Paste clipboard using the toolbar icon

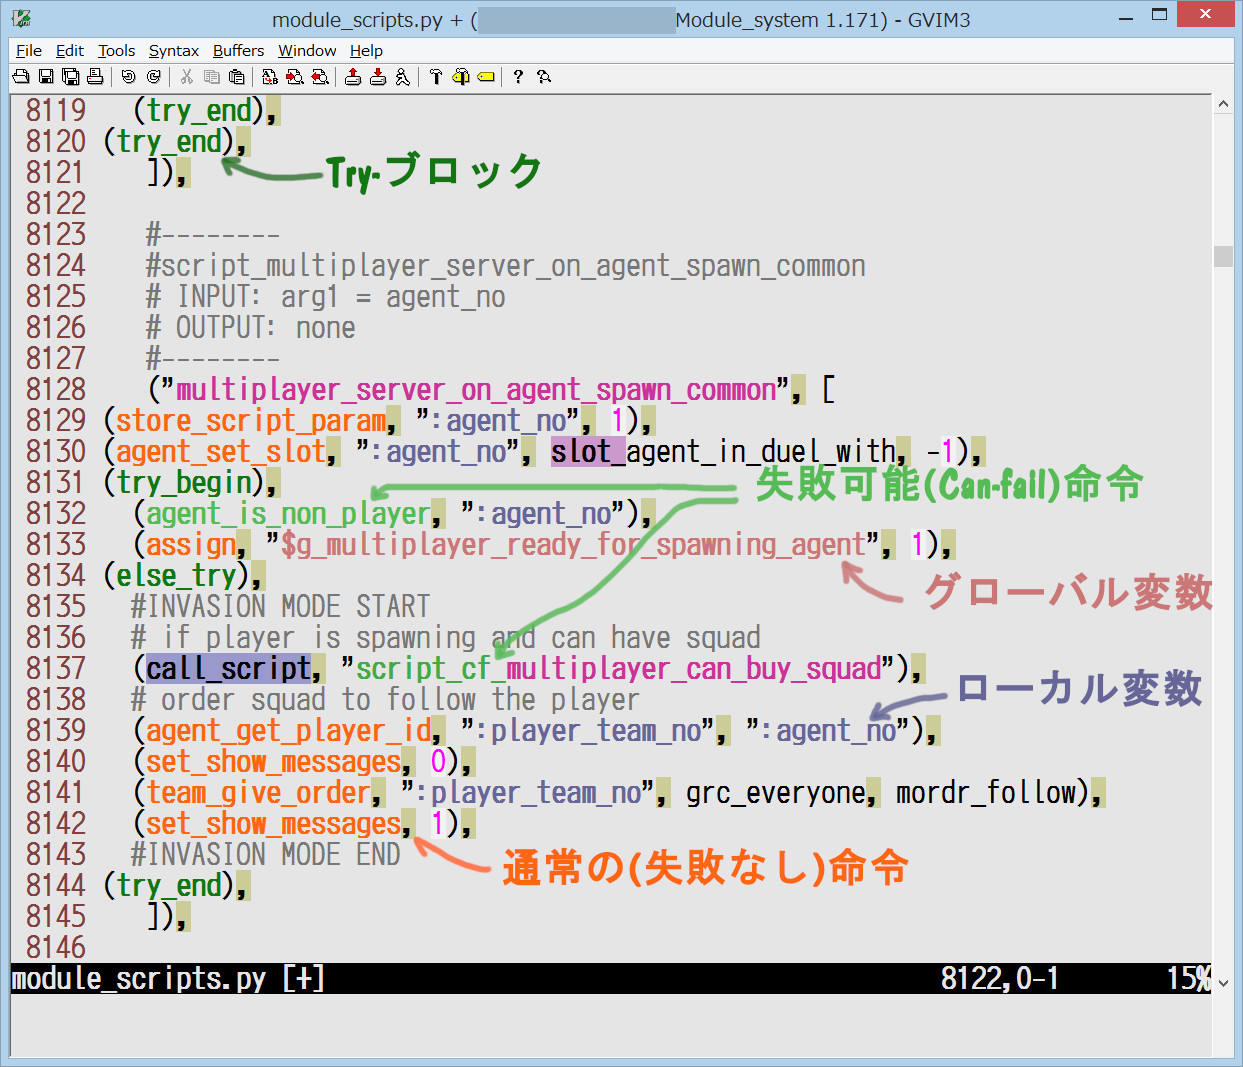(236, 77)
